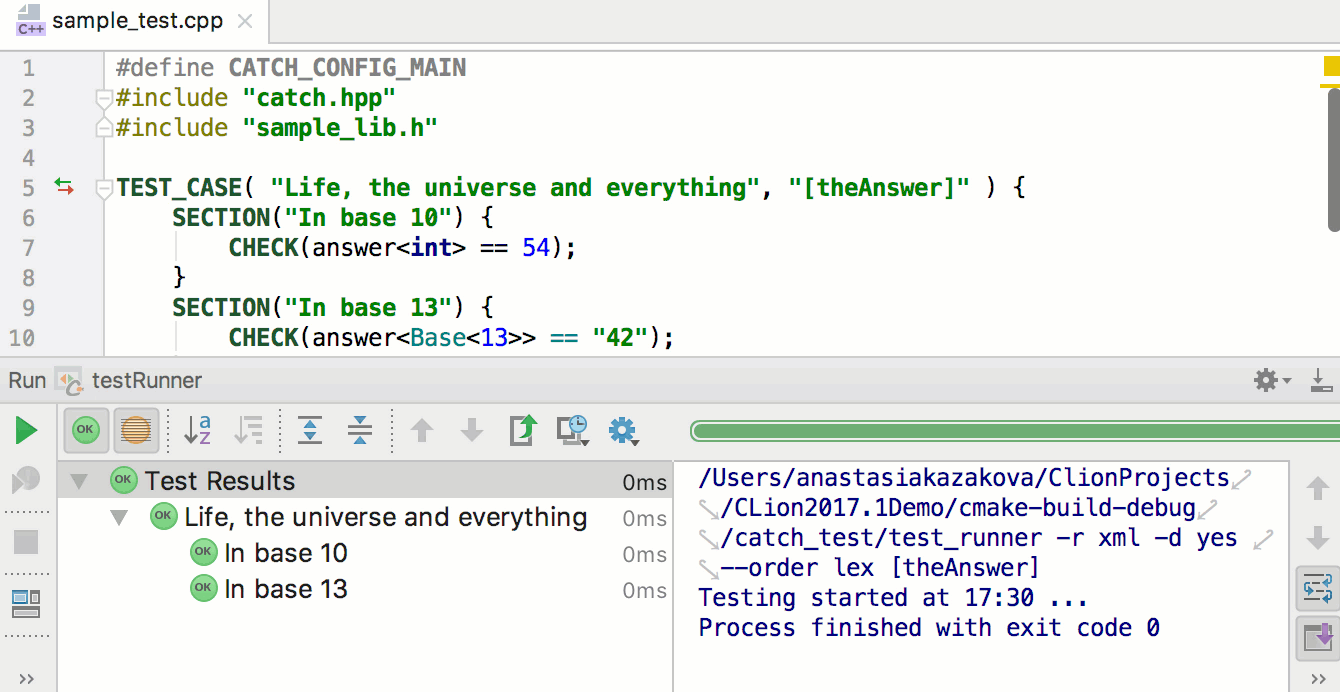Click the TEST_CASE macro name

tap(179, 188)
